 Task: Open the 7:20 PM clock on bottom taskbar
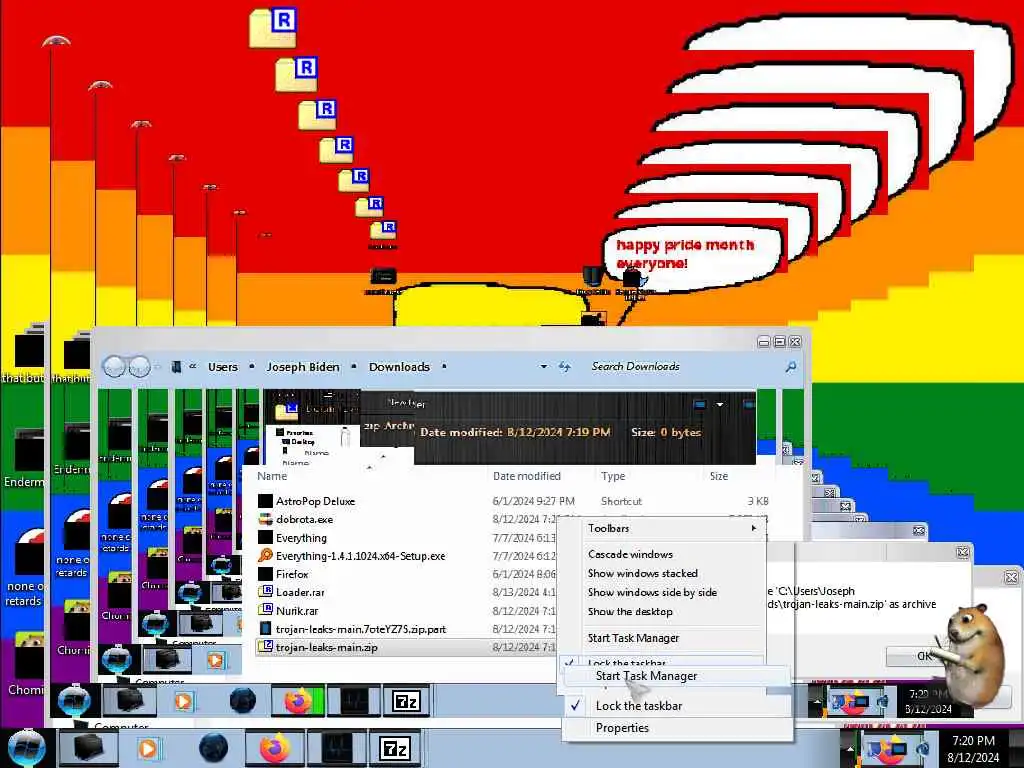click(973, 748)
